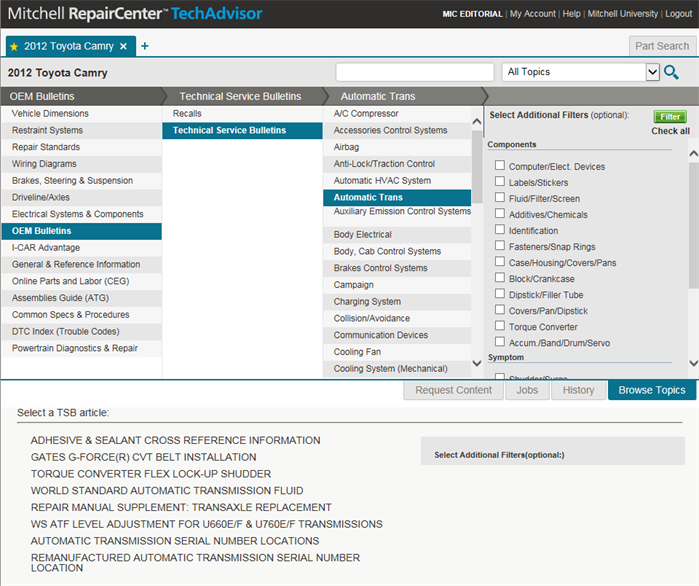Click the Technical Service Bulletins breadcrumb

pos(240,96)
